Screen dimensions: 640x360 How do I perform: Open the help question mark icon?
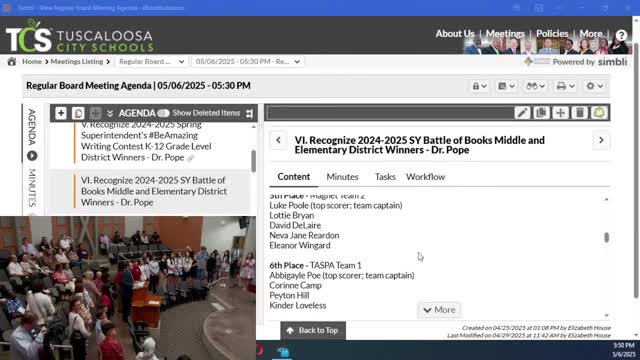(621, 36)
